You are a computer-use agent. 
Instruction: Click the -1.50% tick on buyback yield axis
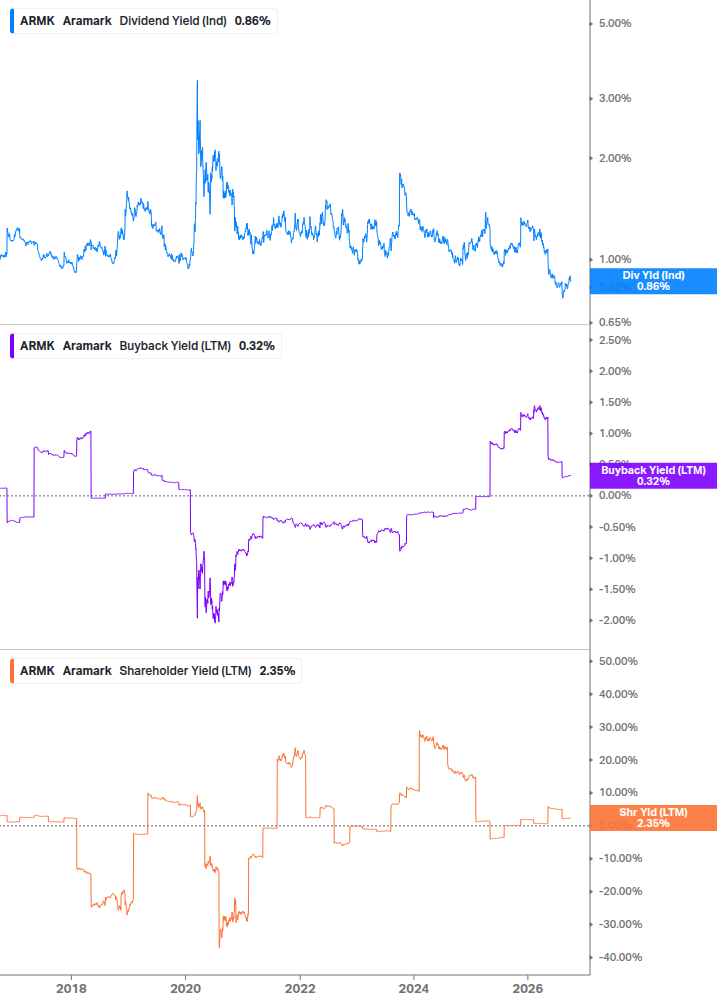(x=617, y=590)
